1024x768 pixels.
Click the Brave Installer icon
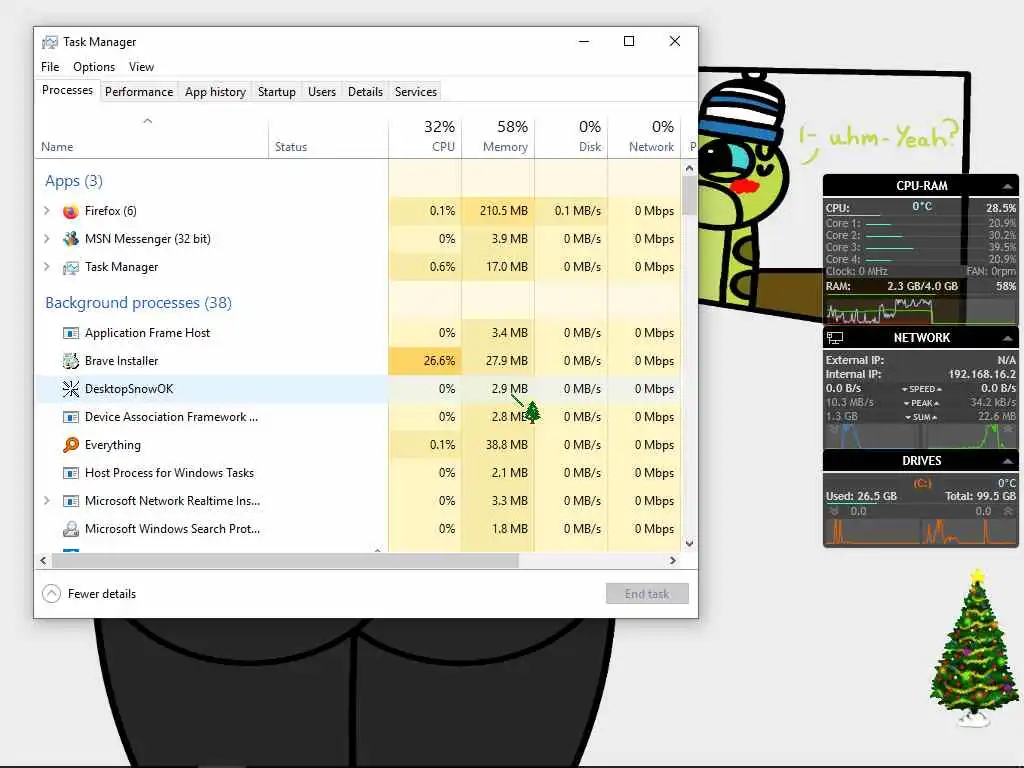tap(71, 361)
